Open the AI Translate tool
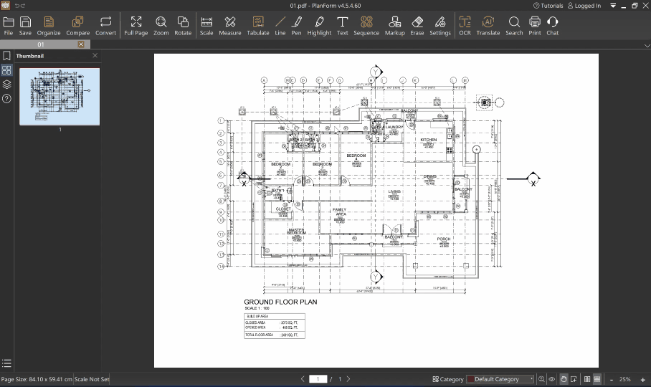 click(x=488, y=26)
